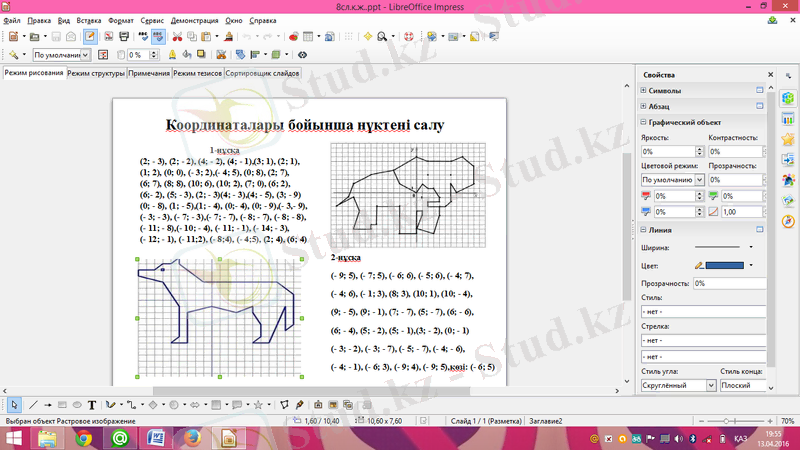Switch to Режим структуры tab
The height and width of the screenshot is (450, 800).
96,73
